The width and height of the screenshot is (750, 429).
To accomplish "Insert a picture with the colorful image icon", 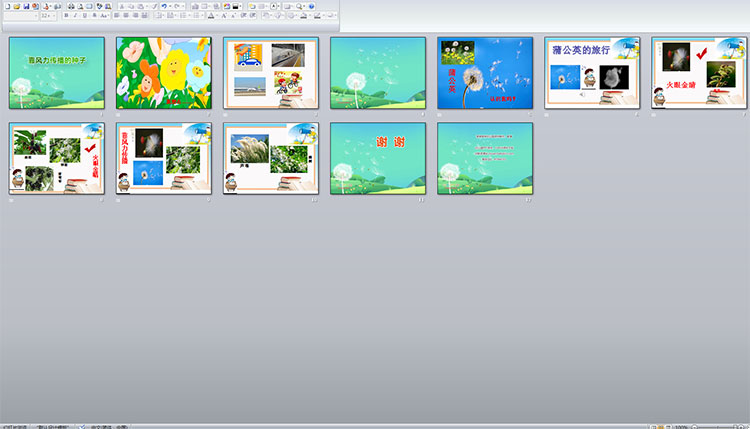I will [226, 6].
